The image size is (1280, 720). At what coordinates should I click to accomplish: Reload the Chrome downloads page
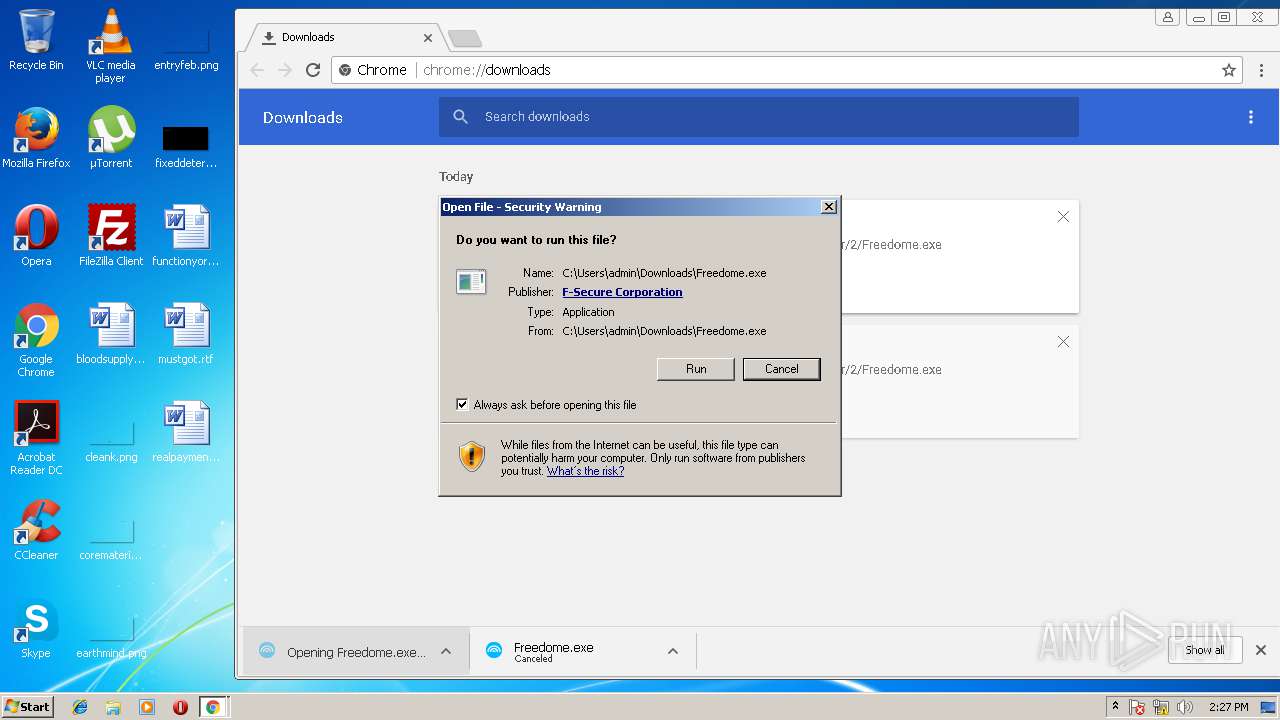tap(313, 70)
